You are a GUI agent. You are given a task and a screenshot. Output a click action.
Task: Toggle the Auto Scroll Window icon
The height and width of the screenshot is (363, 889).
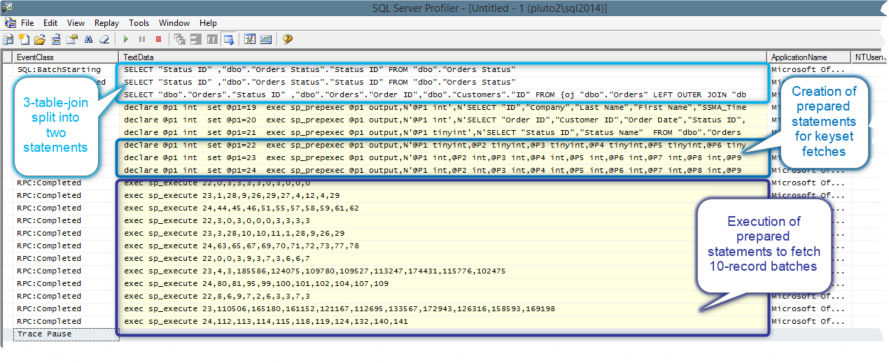tap(228, 40)
